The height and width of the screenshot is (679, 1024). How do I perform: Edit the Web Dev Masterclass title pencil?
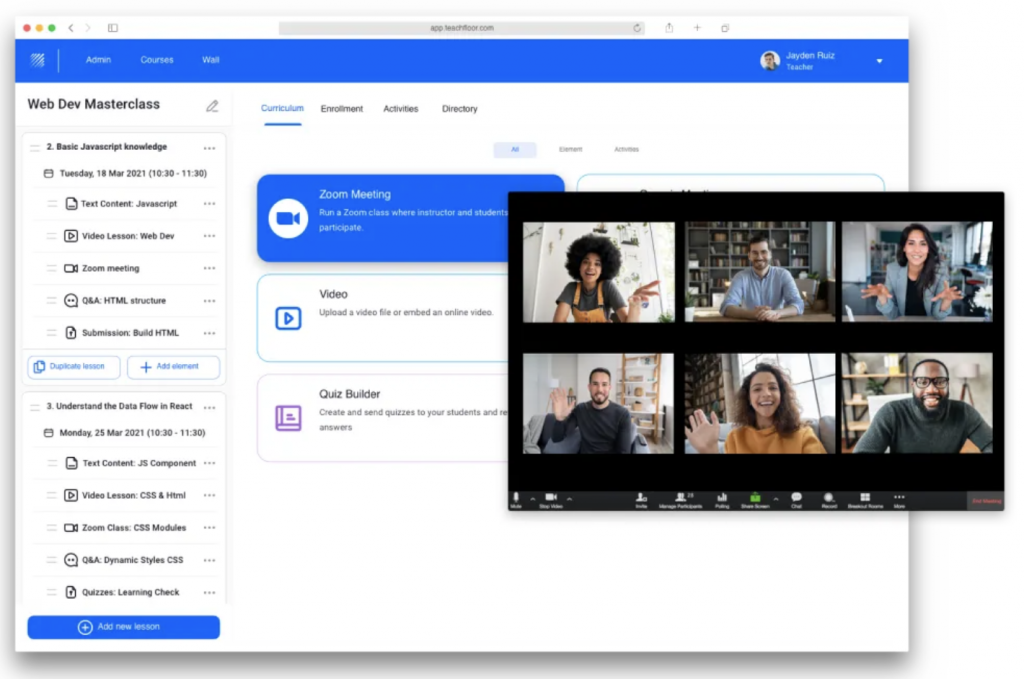[x=212, y=106]
